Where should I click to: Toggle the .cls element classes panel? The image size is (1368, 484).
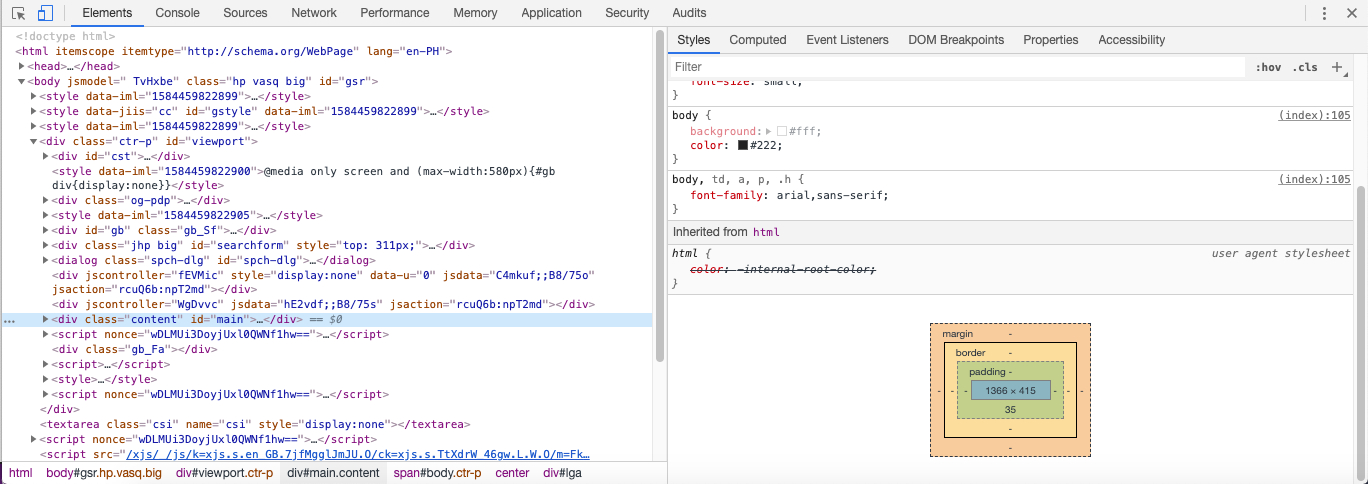pyautogui.click(x=1304, y=67)
